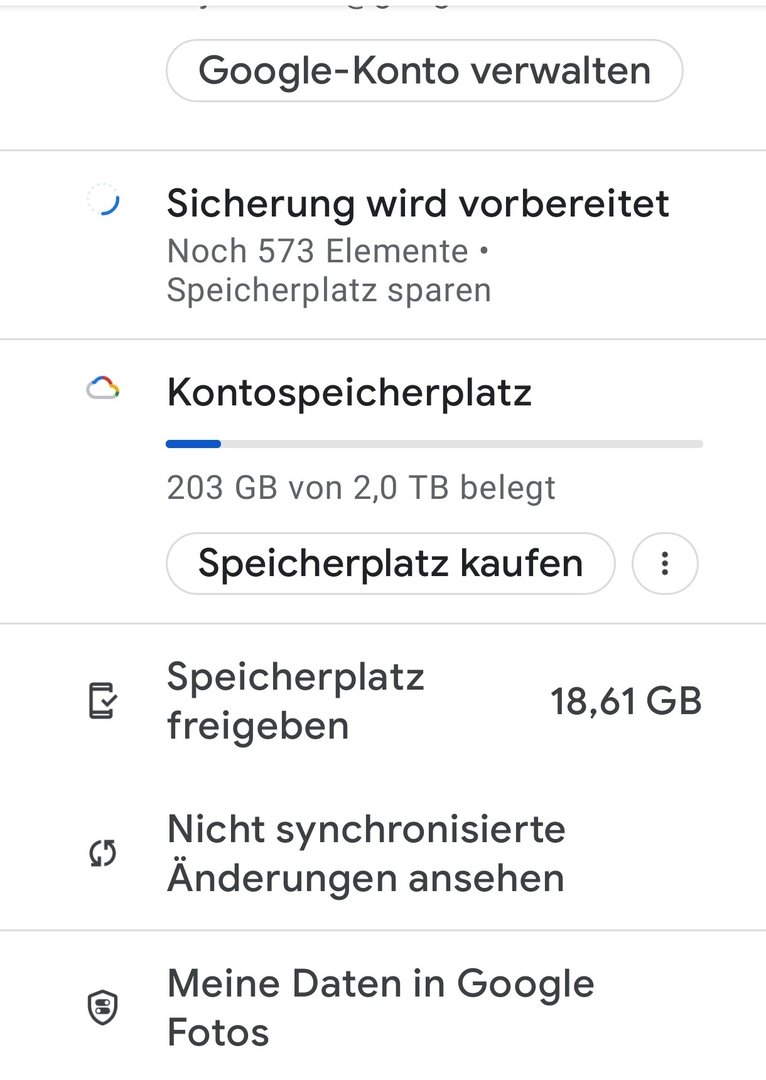Tap Speicherplatz sparen subtitle text
766x1080 pixels.
coord(329,291)
